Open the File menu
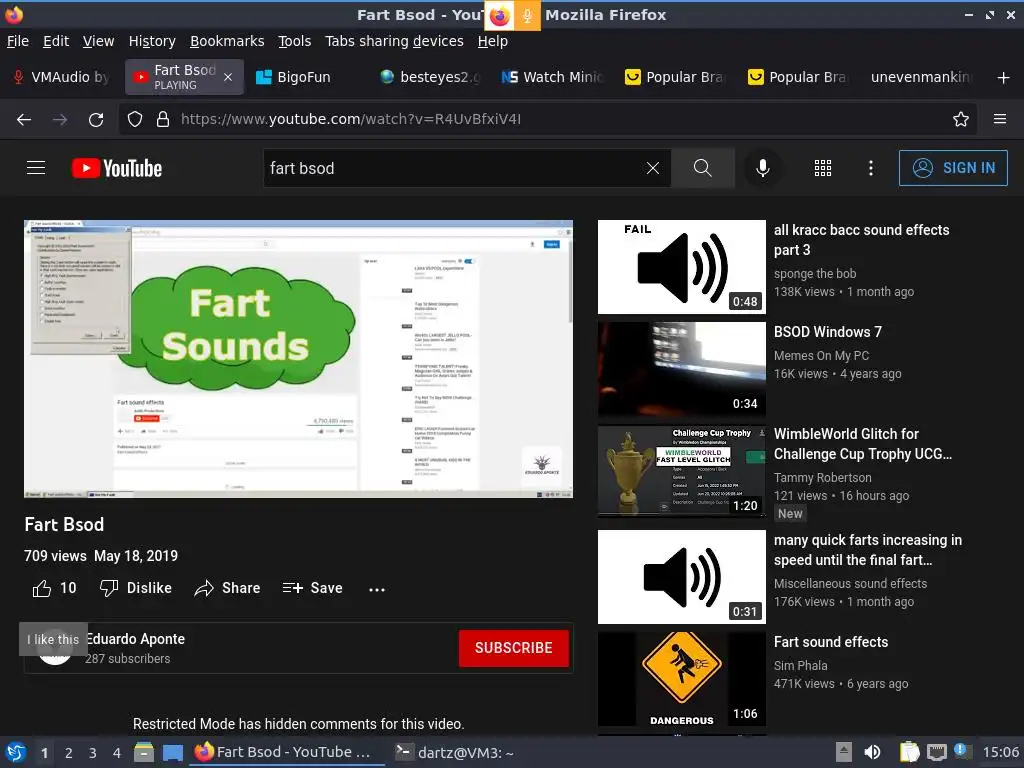The width and height of the screenshot is (1024, 768). point(18,41)
